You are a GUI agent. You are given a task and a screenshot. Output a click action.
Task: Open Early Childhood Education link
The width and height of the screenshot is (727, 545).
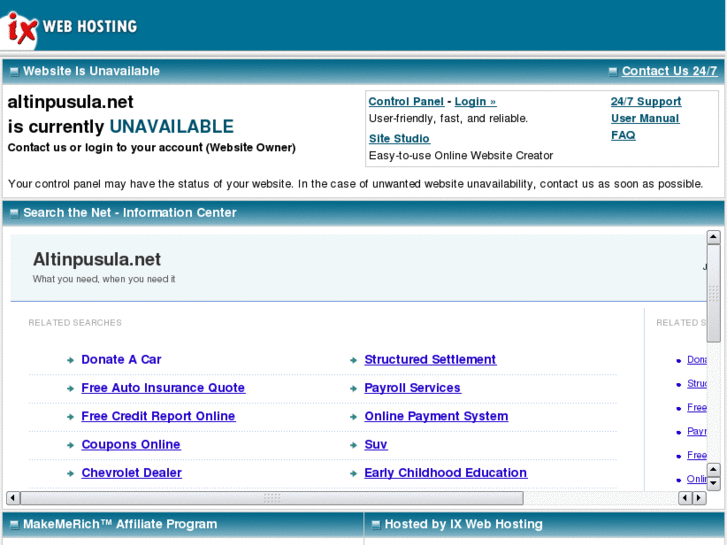click(x=446, y=473)
